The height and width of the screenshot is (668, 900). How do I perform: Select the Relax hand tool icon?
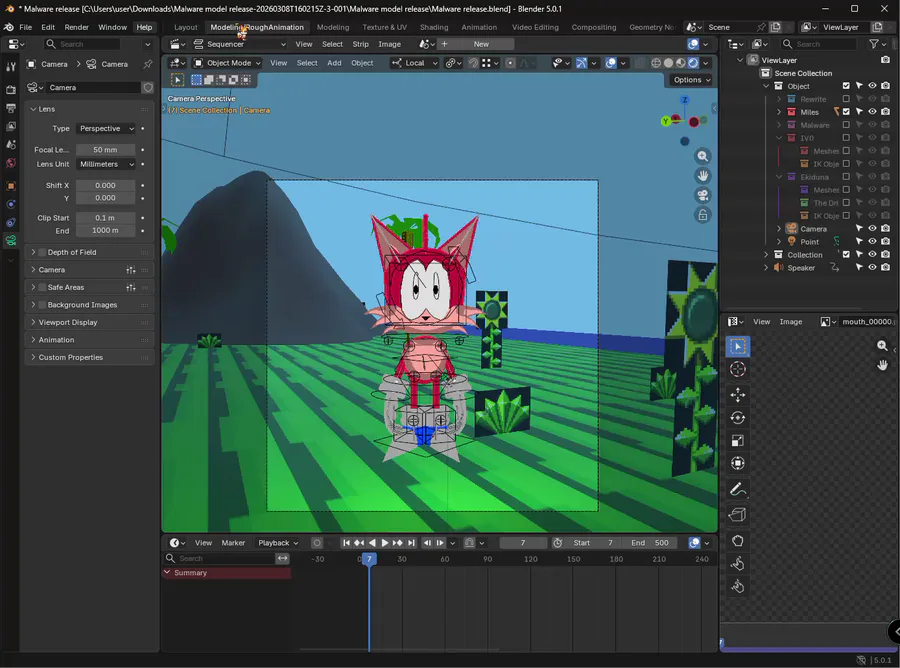738,564
